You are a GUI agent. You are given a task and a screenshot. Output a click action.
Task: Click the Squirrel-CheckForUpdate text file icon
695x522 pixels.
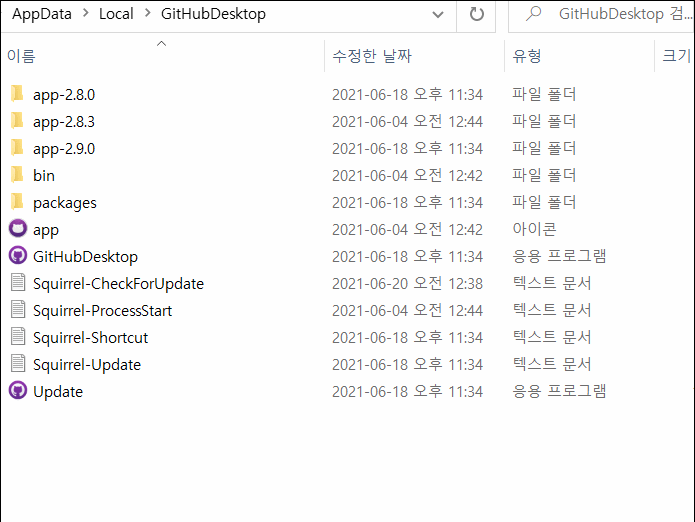point(18,283)
